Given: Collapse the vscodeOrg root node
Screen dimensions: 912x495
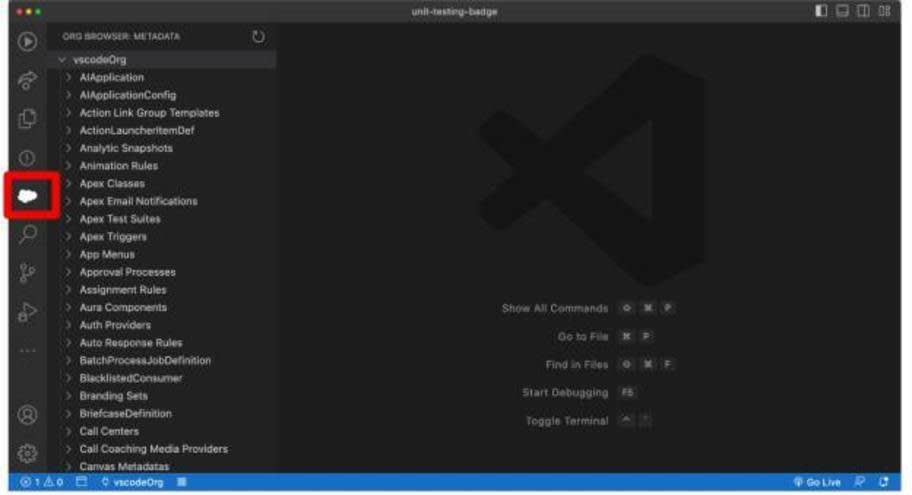Looking at the screenshot, I should [x=62, y=59].
